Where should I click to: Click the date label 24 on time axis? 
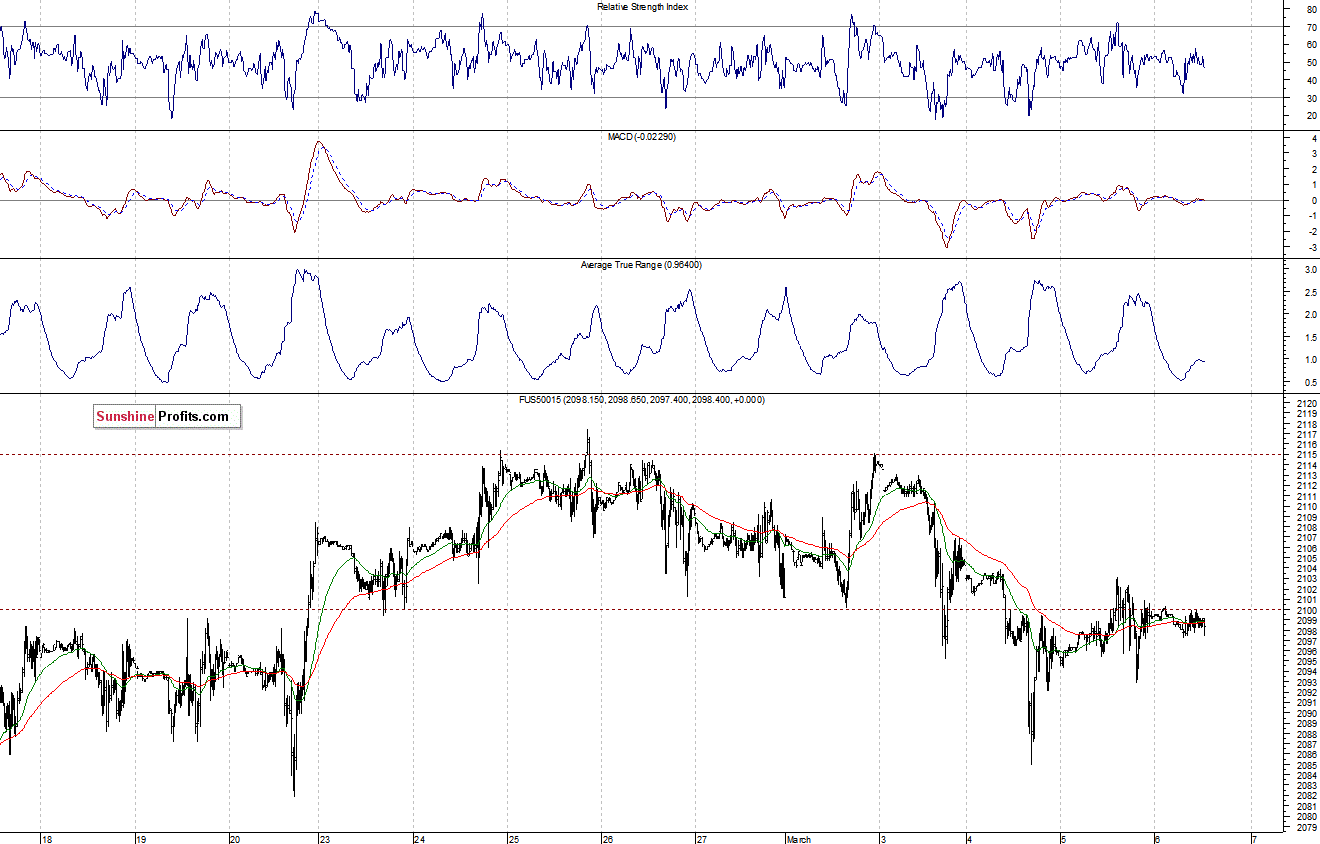(x=419, y=838)
